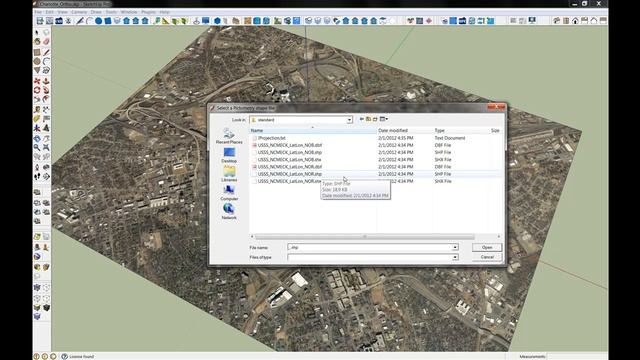This screenshot has height=360, width=640.
Task: Pick the Eraser tool
Action: pyautogui.click(x=46, y=42)
